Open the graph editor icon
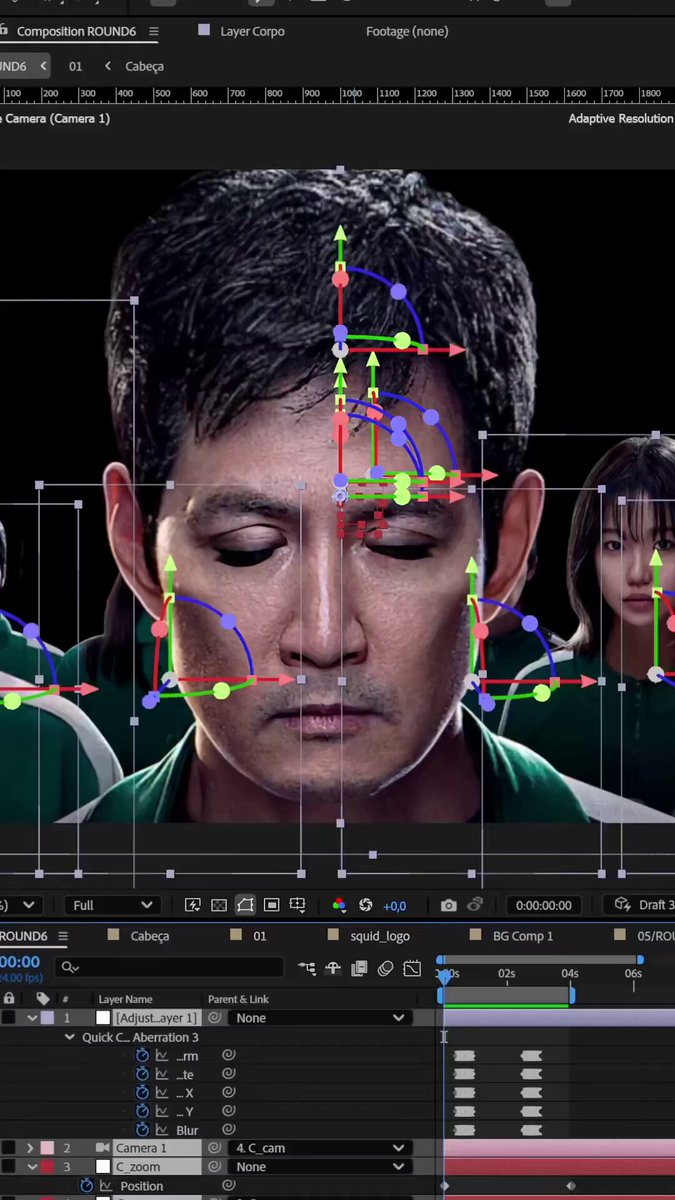 click(x=412, y=968)
